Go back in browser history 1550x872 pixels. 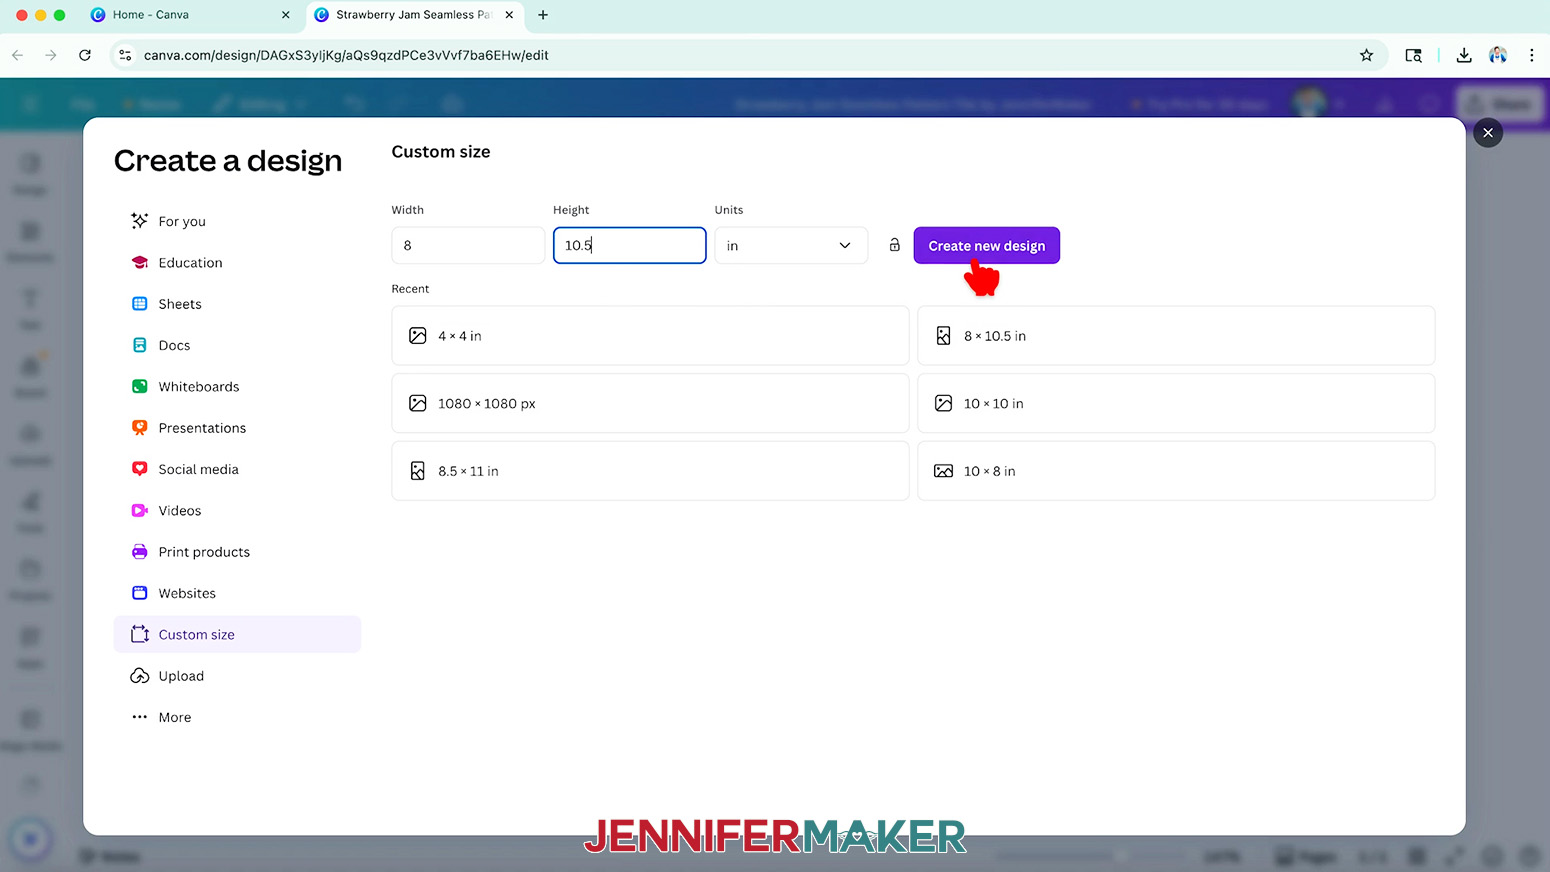(18, 55)
